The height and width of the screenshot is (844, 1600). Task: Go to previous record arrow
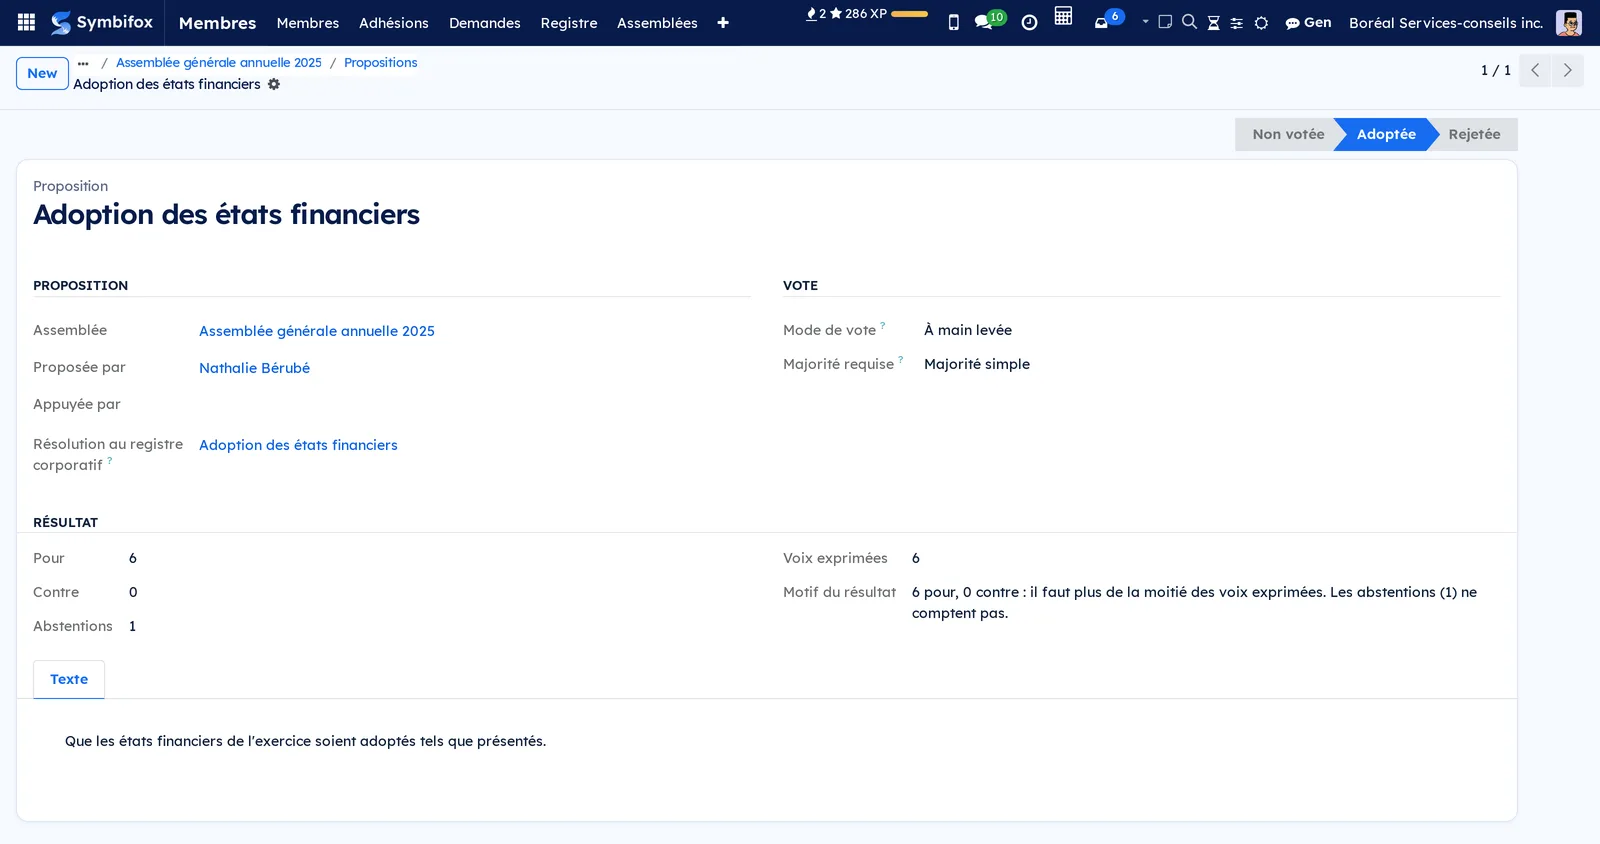pos(1535,70)
